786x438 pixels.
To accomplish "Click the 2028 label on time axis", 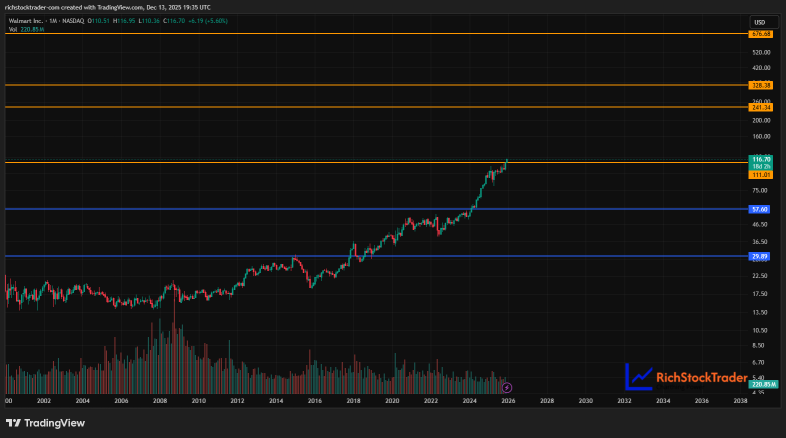I will pos(547,401).
